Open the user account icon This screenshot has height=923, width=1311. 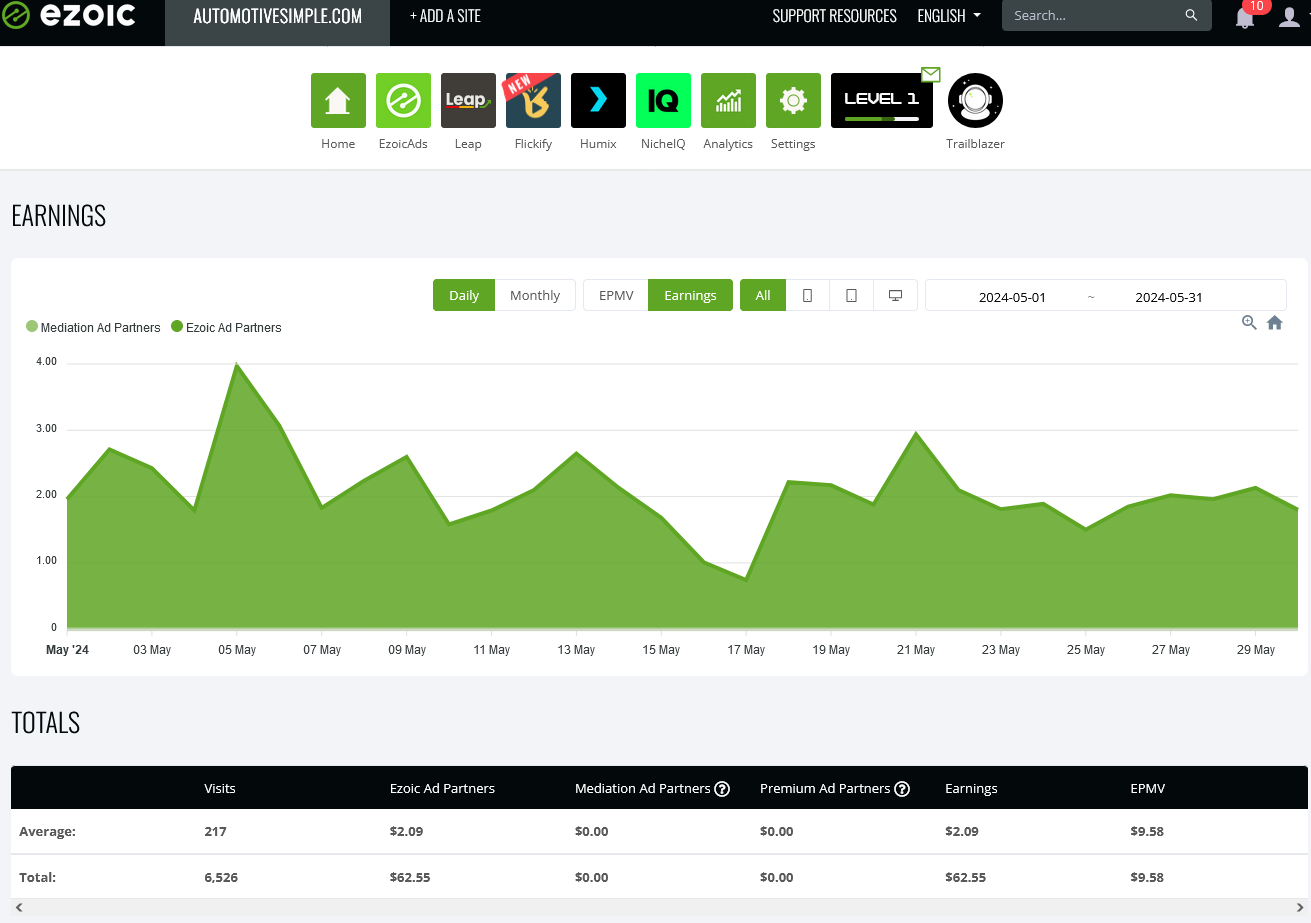[x=1289, y=16]
